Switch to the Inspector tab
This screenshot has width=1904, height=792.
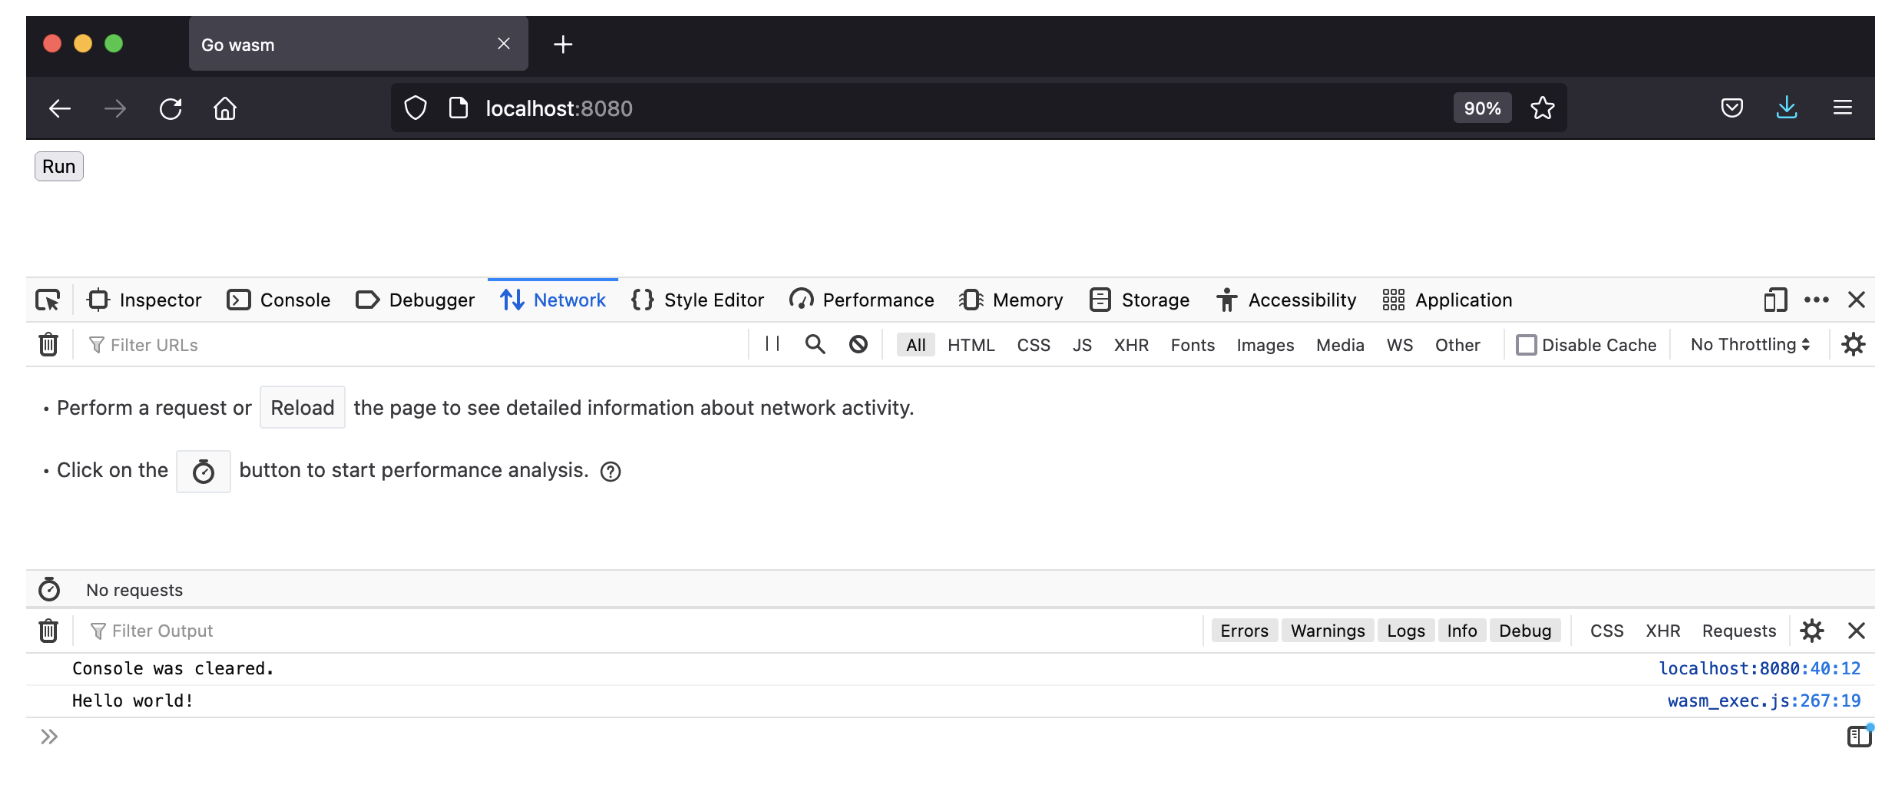coord(145,300)
